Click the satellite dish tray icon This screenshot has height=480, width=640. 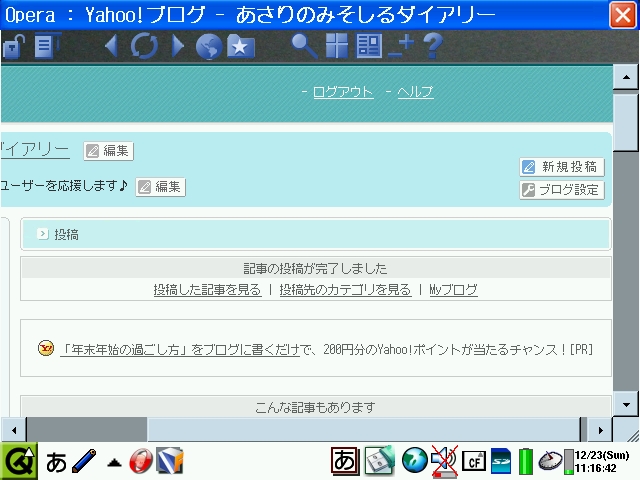point(550,461)
